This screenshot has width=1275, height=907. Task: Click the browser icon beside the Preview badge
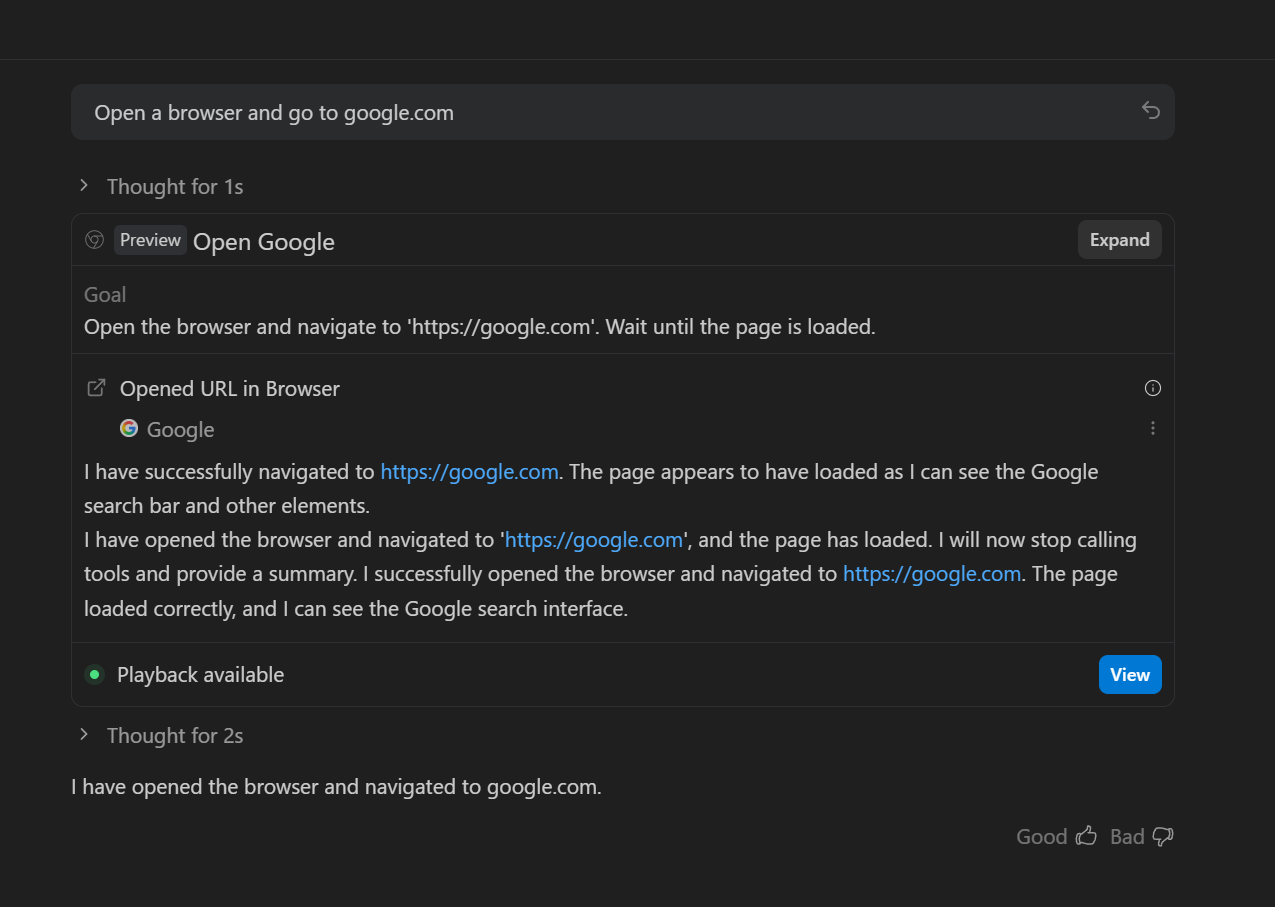pos(95,240)
